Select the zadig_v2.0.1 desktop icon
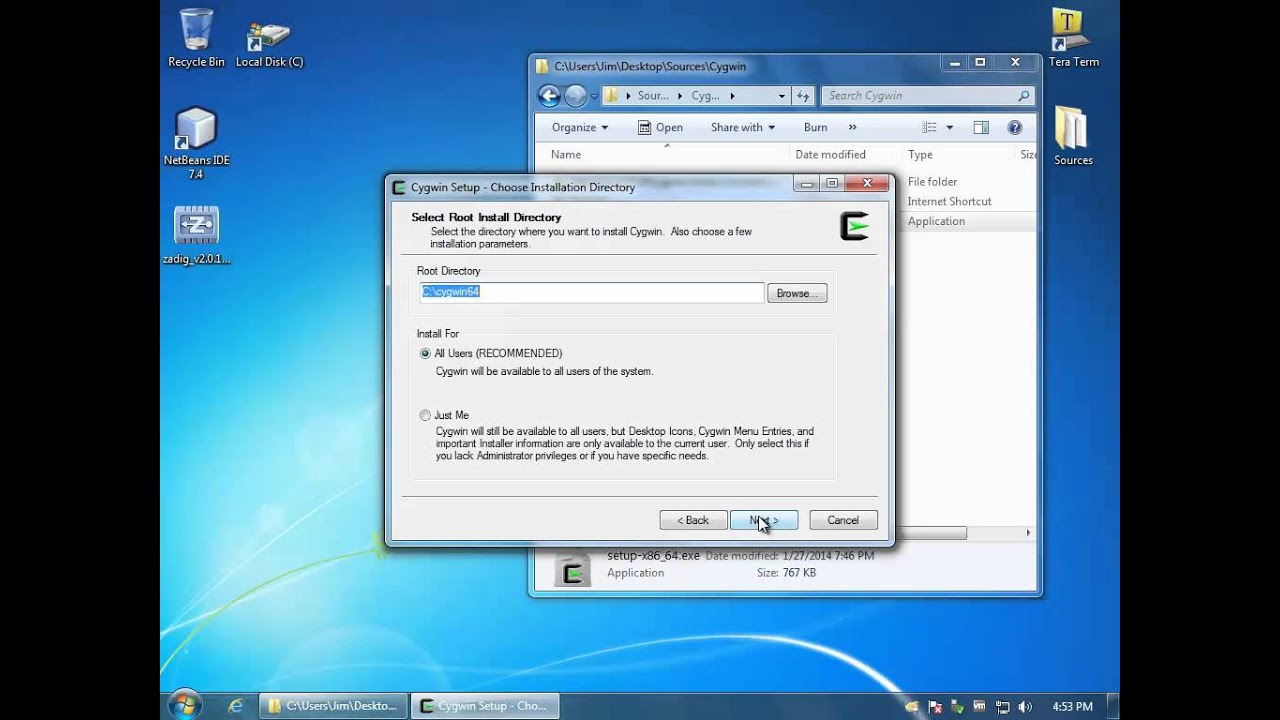This screenshot has width=1280, height=720. pos(196,236)
